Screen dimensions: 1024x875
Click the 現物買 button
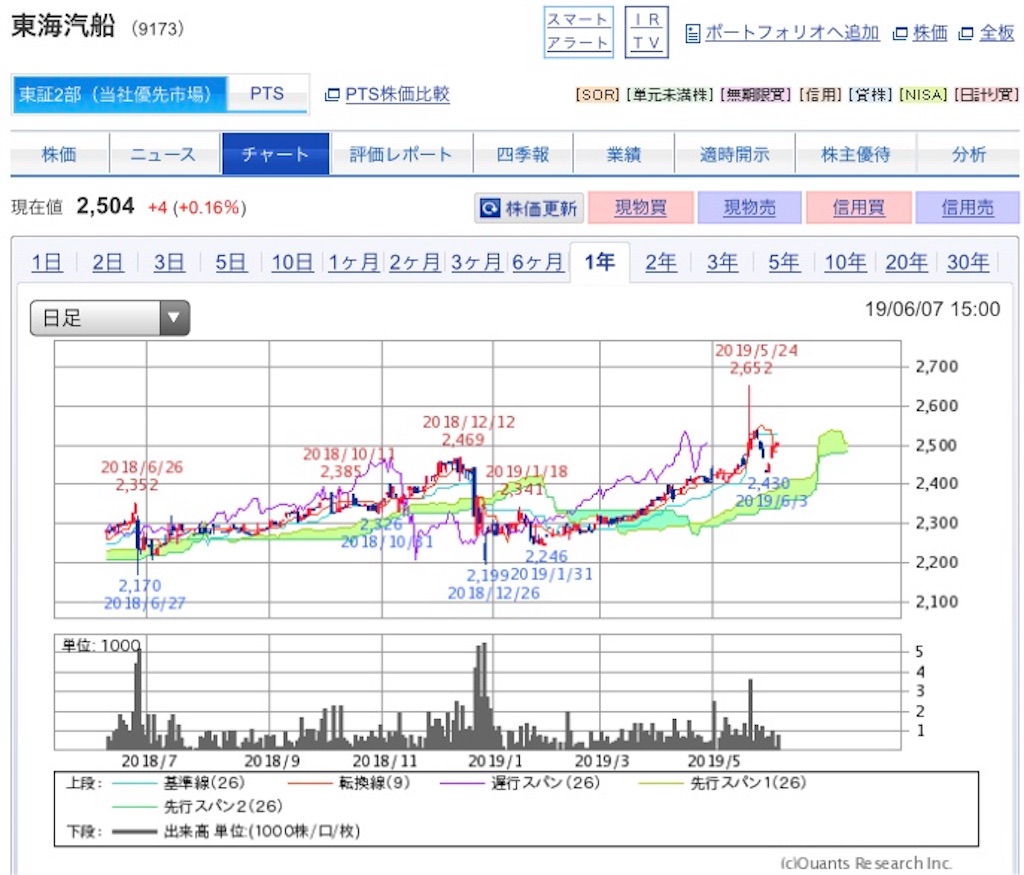(641, 208)
